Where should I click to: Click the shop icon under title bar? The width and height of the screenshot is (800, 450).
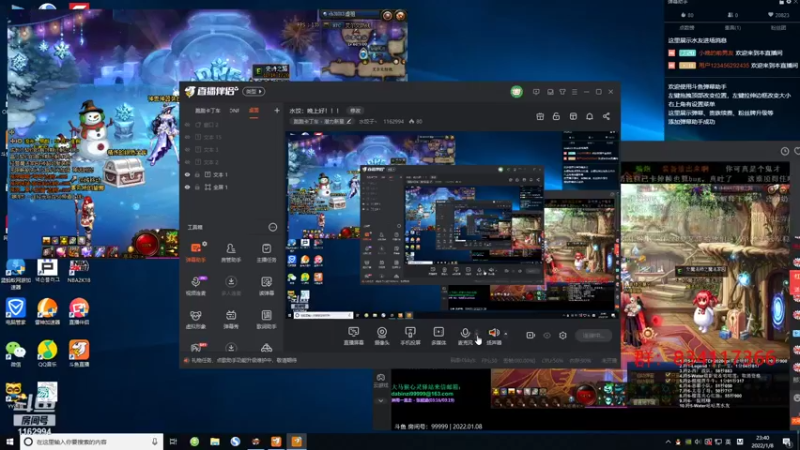click(x=573, y=117)
